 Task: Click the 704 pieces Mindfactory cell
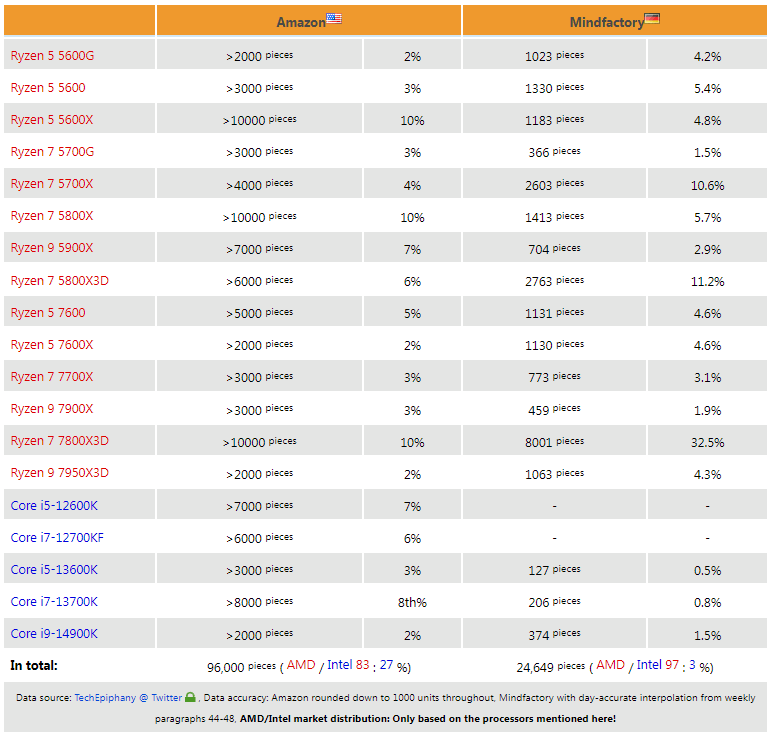pos(554,249)
